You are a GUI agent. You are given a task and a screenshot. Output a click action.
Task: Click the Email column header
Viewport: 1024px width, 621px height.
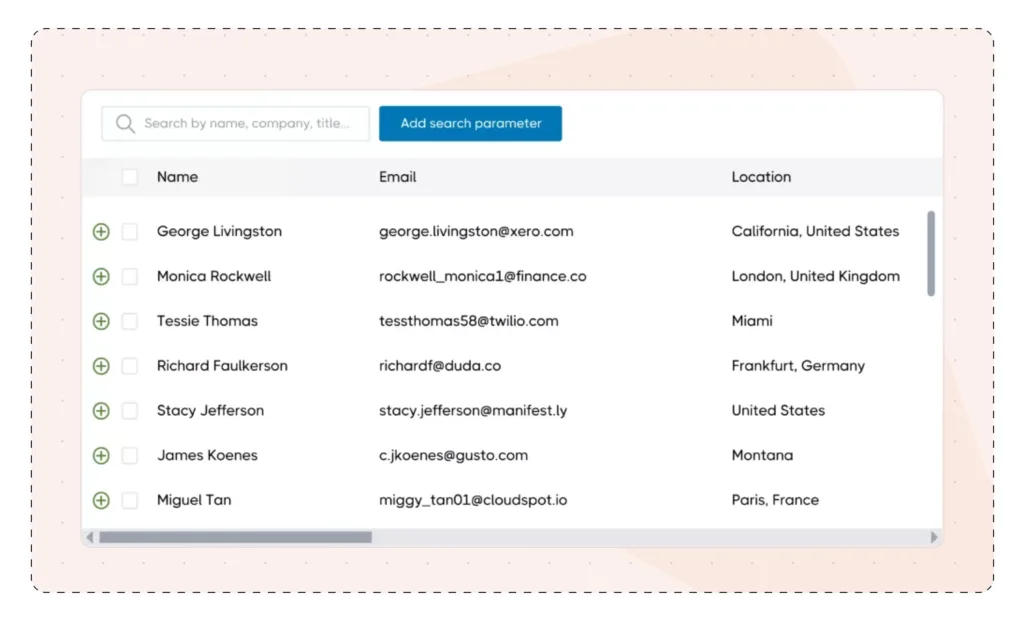397,177
